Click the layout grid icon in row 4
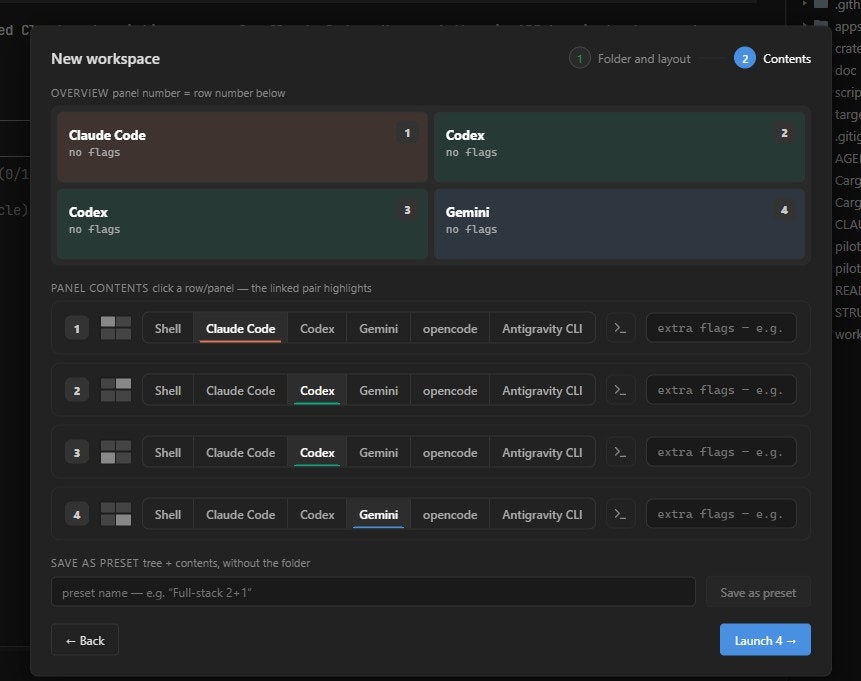This screenshot has height=681, width=861. tap(116, 515)
